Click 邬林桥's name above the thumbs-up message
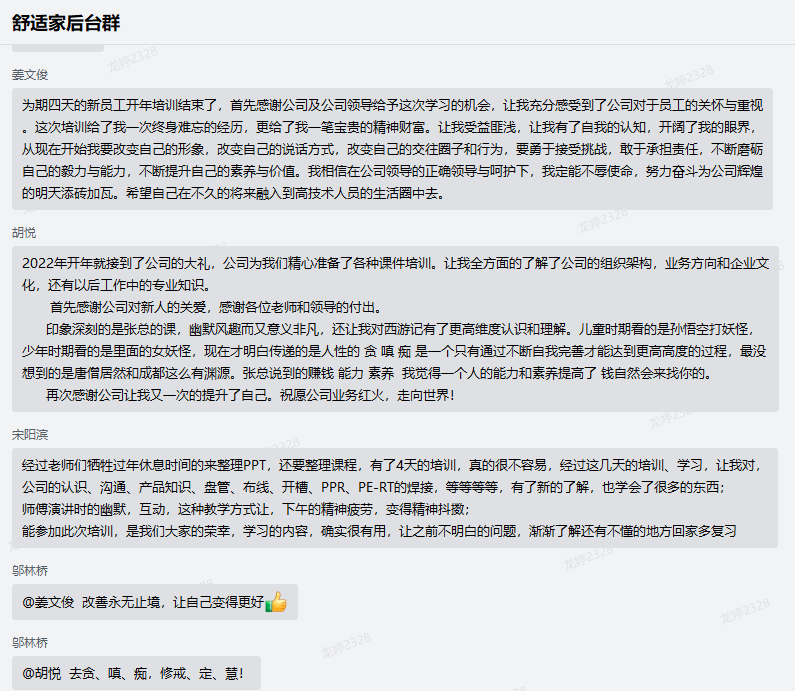This screenshot has width=795, height=691. [30, 572]
